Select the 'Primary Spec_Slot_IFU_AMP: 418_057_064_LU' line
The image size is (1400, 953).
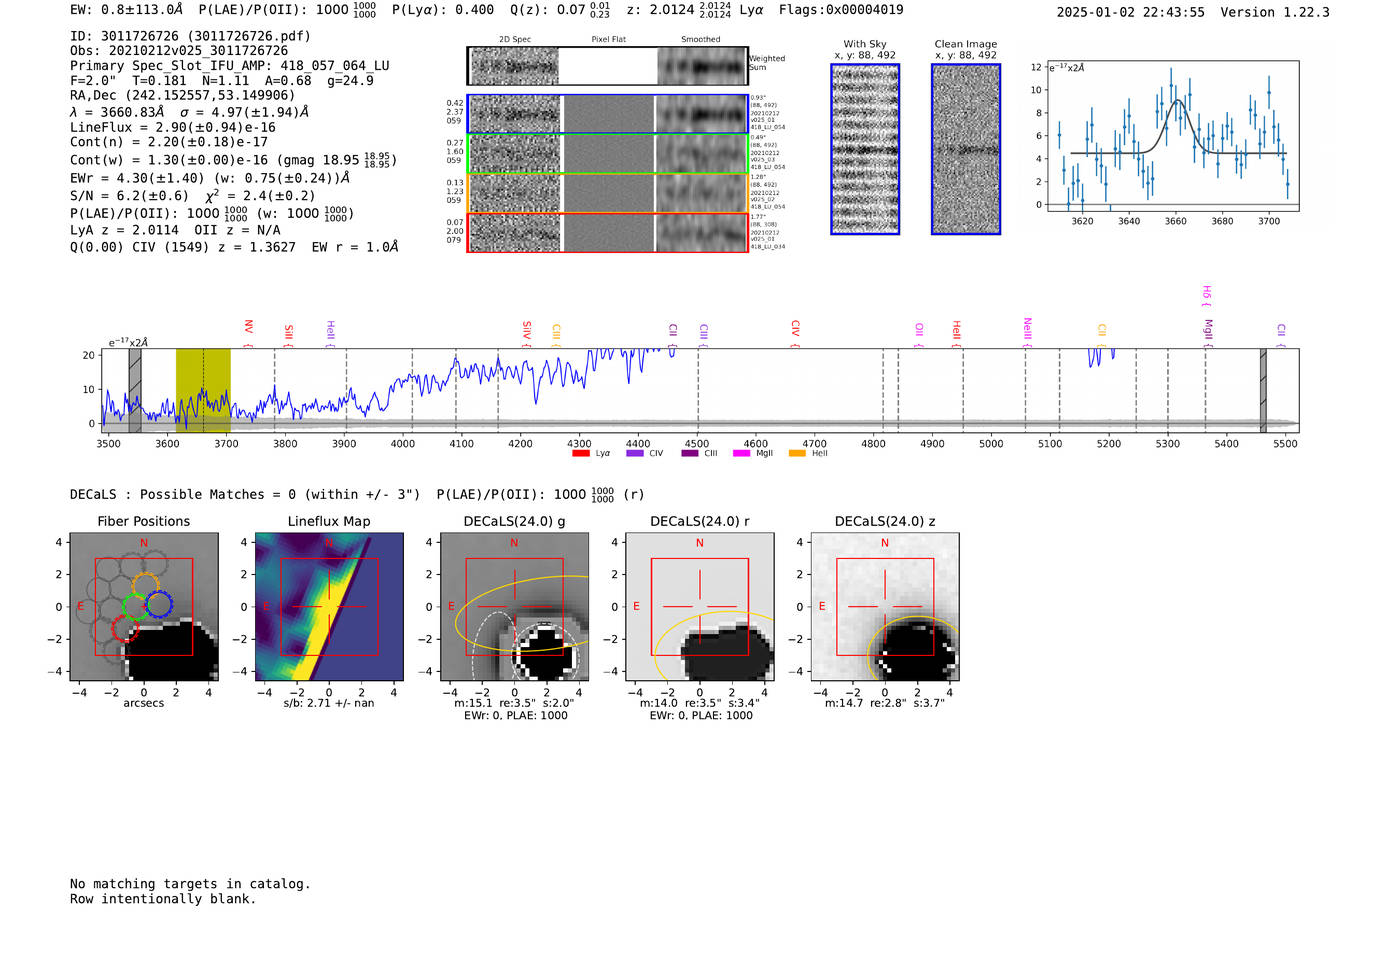pyautogui.click(x=230, y=65)
